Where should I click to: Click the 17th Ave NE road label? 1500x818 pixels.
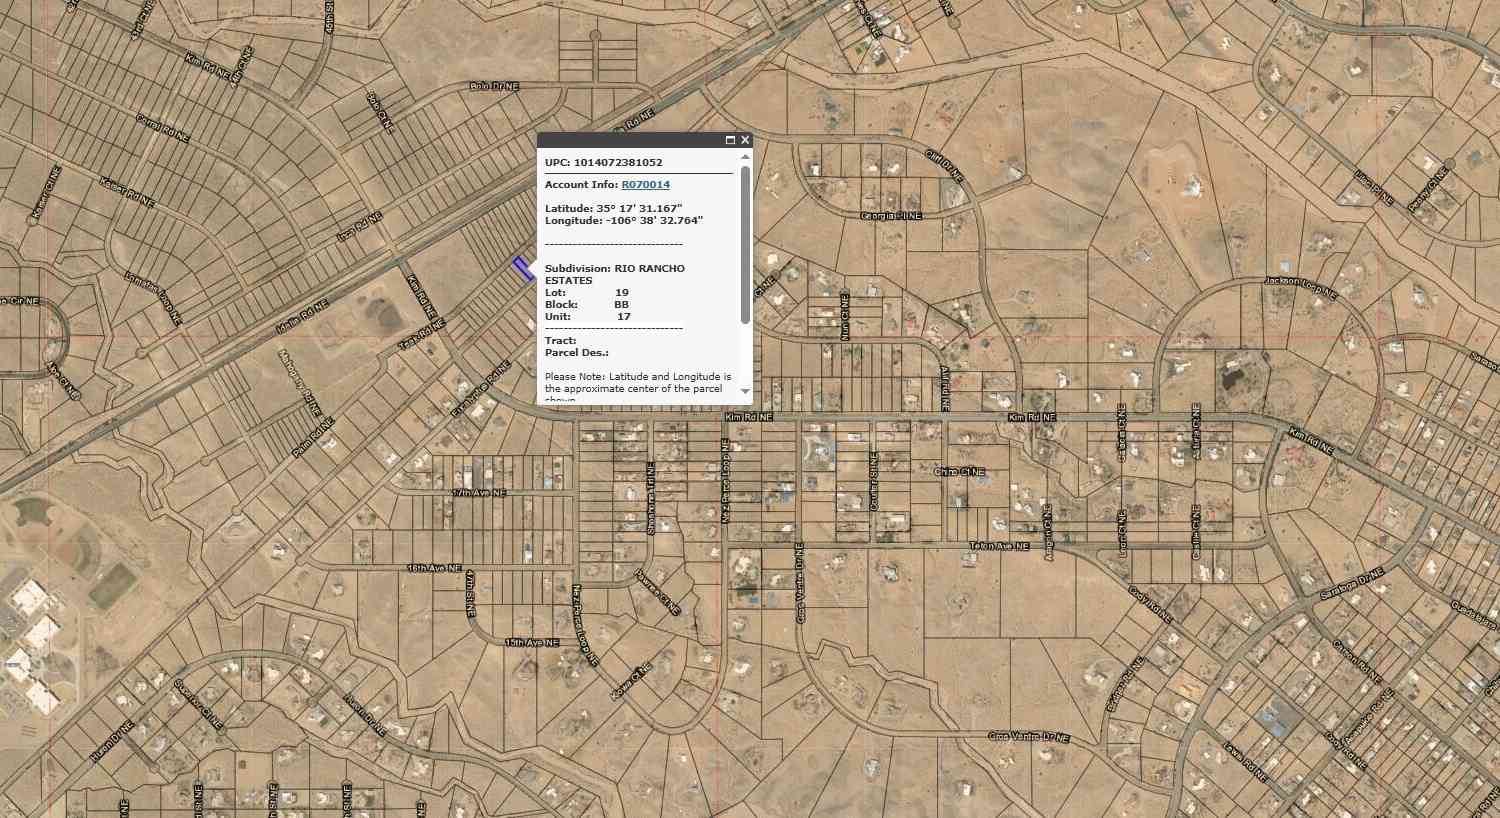point(479,493)
